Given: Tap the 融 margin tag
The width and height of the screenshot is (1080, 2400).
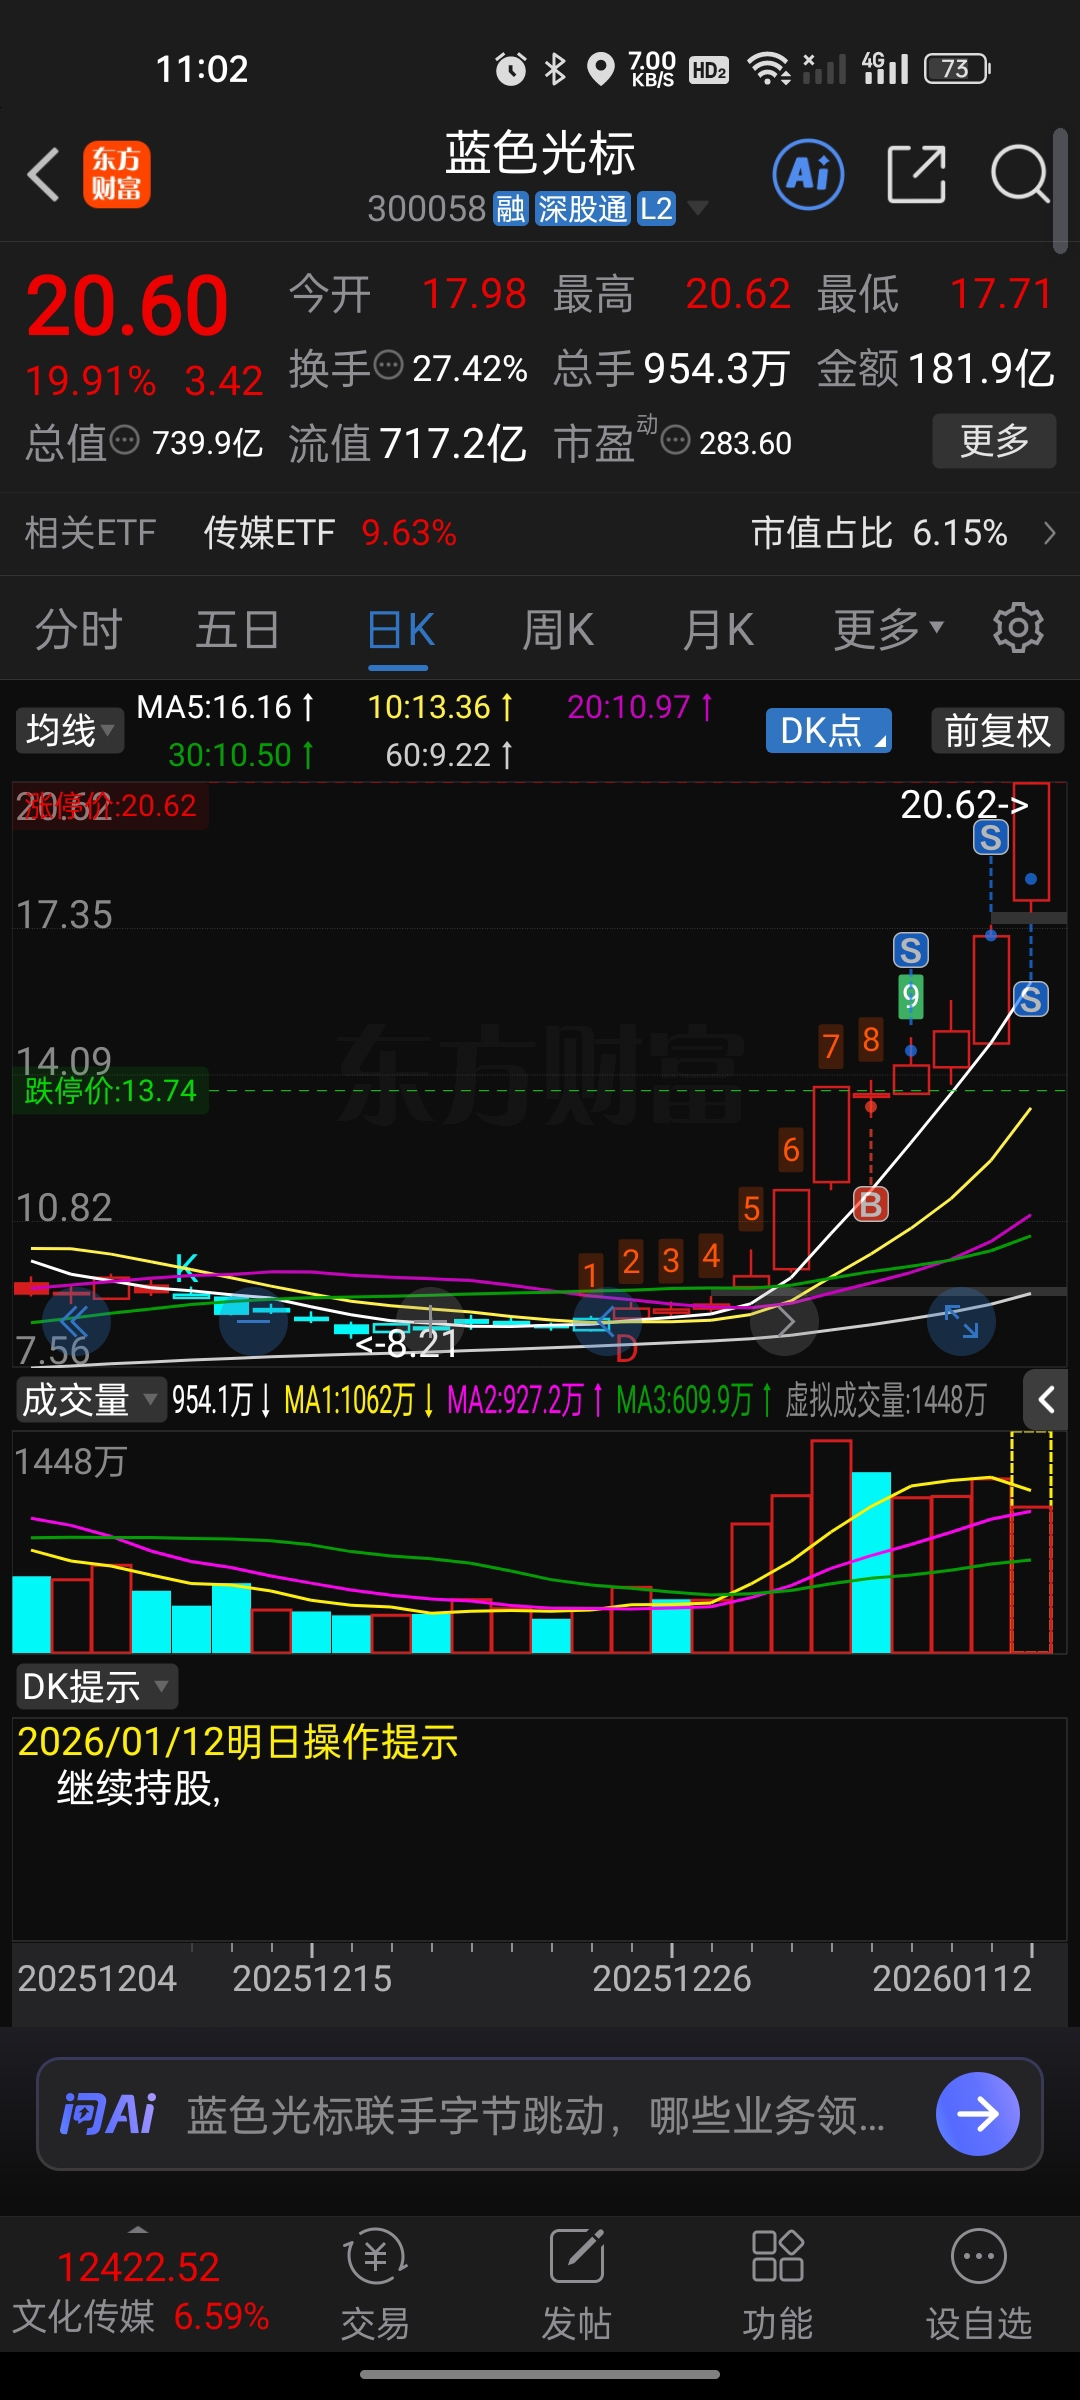Looking at the screenshot, I should click(x=511, y=209).
